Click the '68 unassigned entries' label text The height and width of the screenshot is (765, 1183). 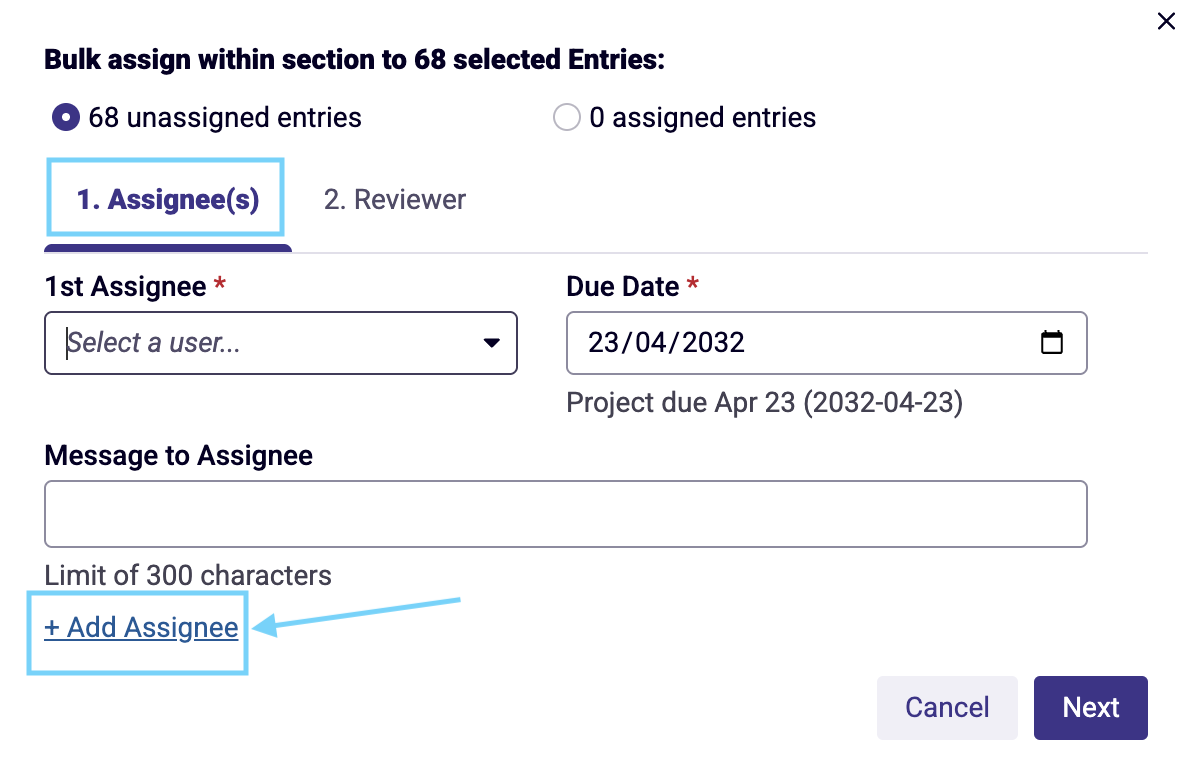(225, 118)
